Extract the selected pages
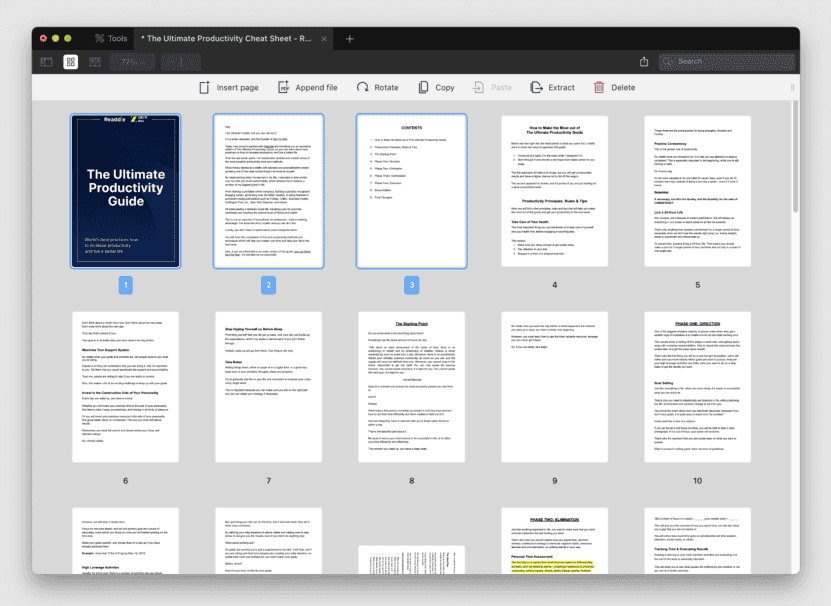Image resolution: width=831 pixels, height=606 pixels. [x=552, y=87]
